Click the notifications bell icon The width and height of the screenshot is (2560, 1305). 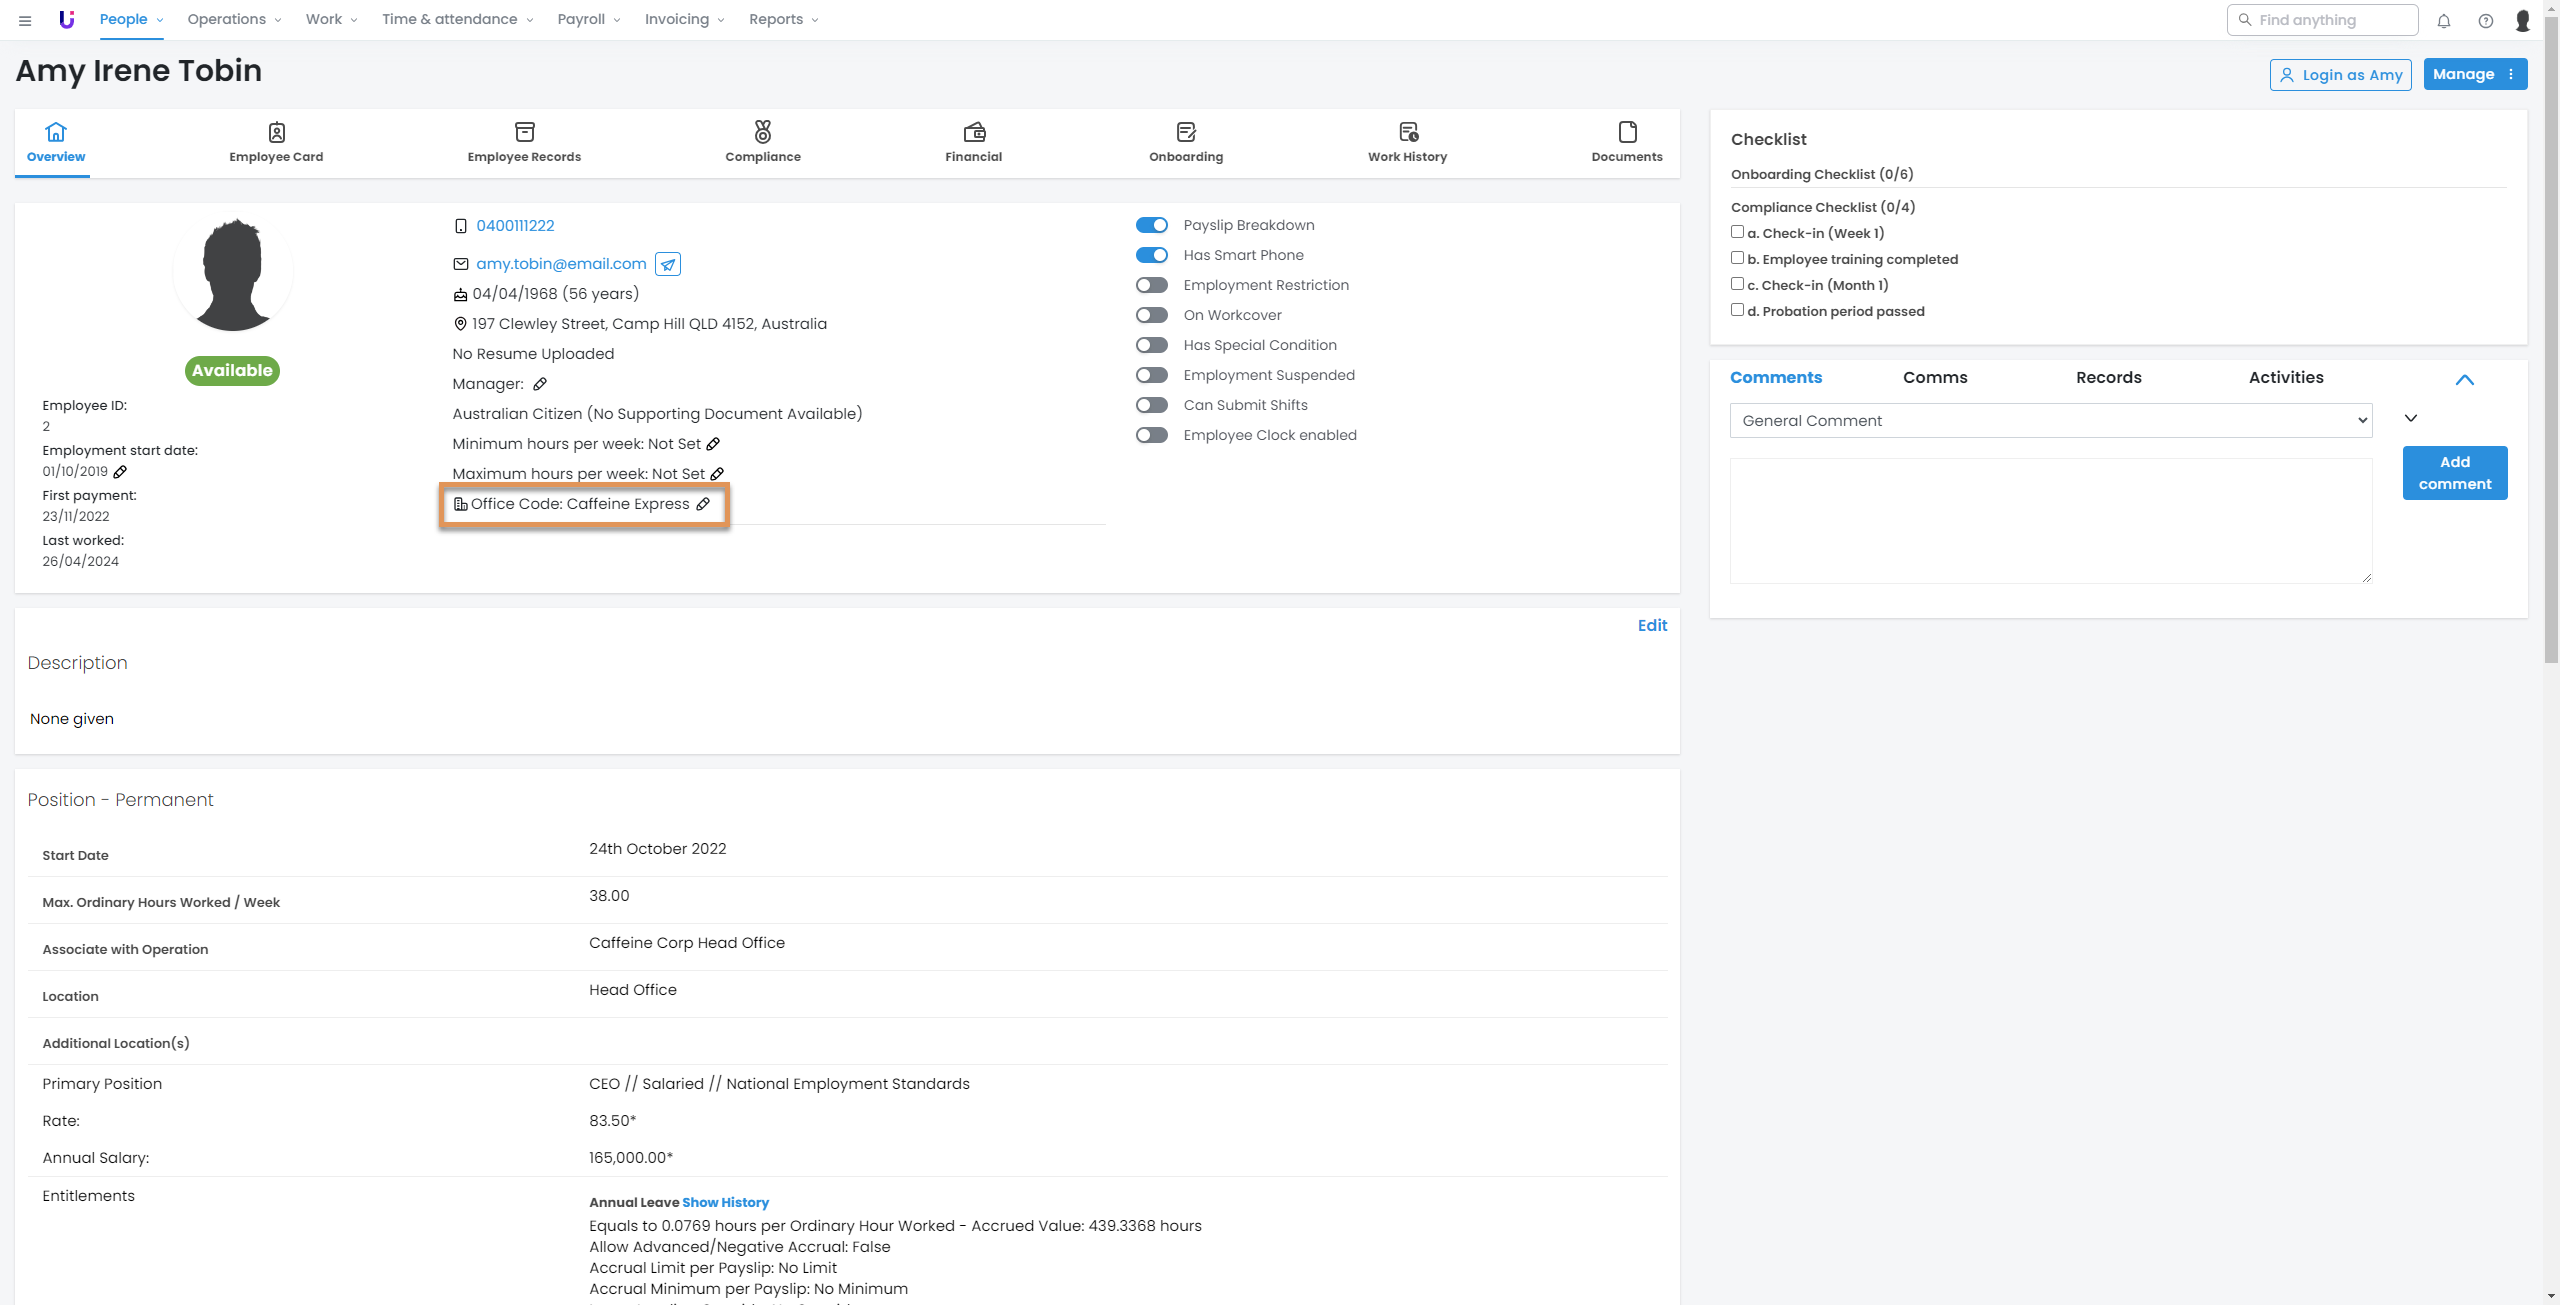click(x=2443, y=20)
